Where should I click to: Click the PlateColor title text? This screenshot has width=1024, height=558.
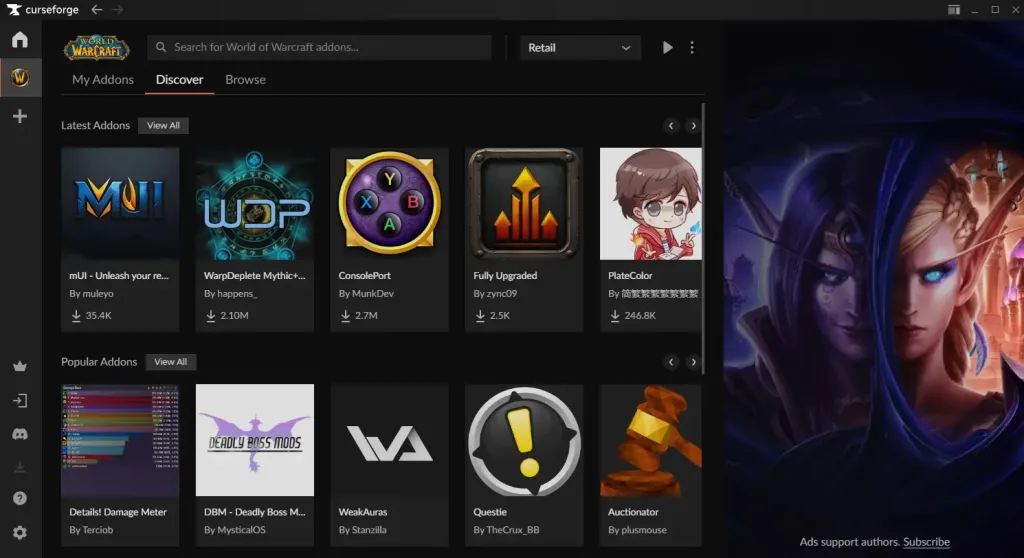click(630, 276)
